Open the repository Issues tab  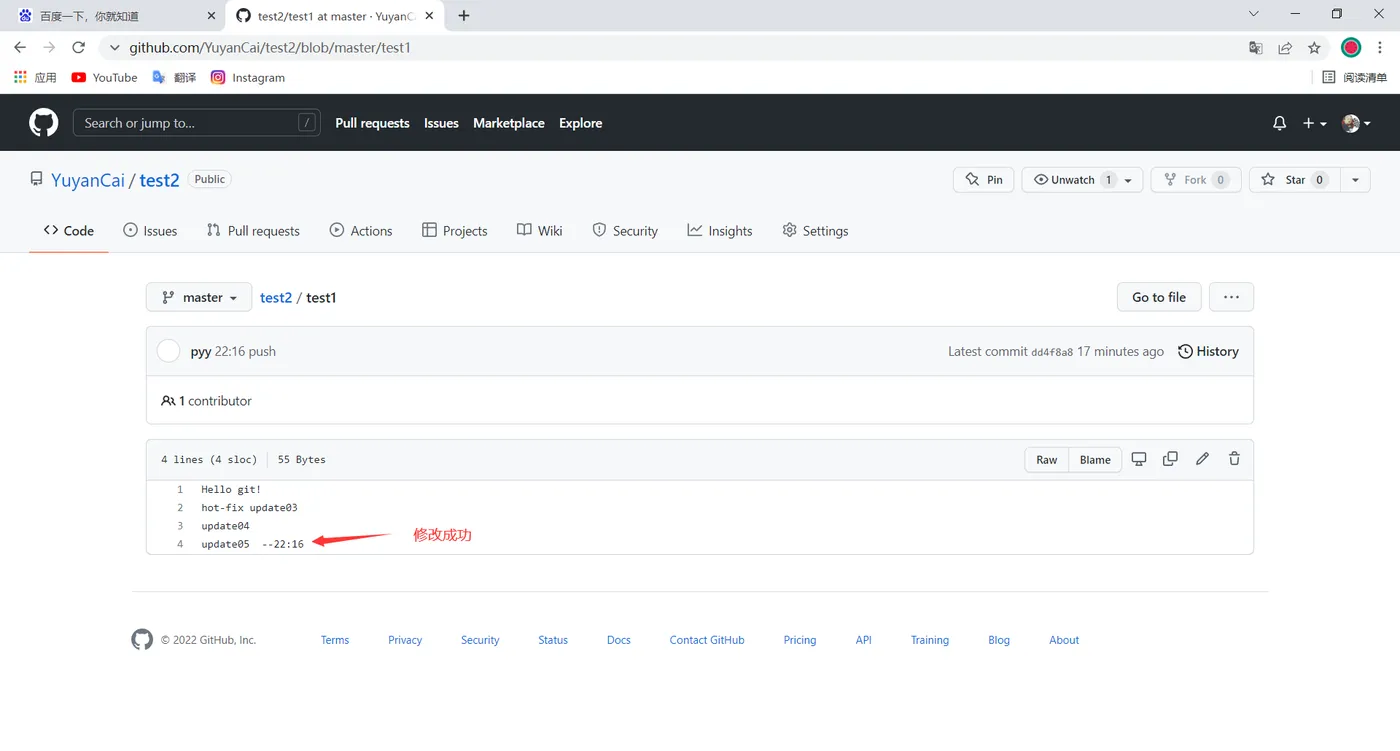(150, 231)
